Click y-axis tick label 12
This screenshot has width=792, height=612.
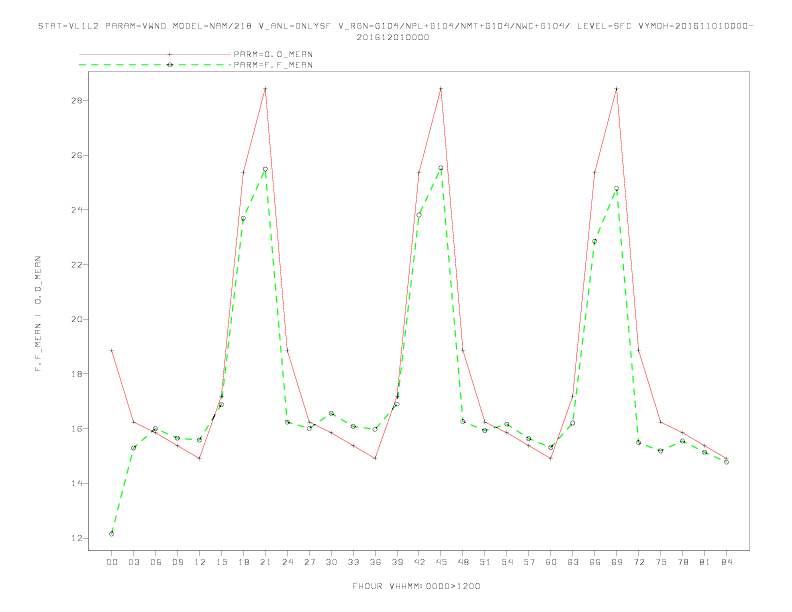tap(77, 538)
